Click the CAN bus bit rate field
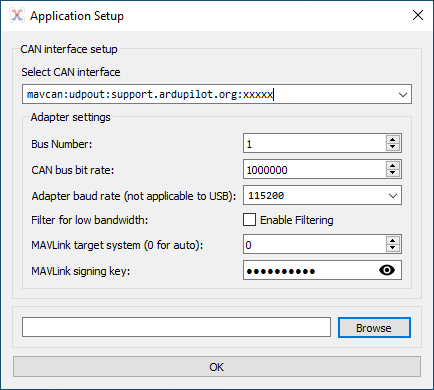This screenshot has width=434, height=390. point(315,169)
